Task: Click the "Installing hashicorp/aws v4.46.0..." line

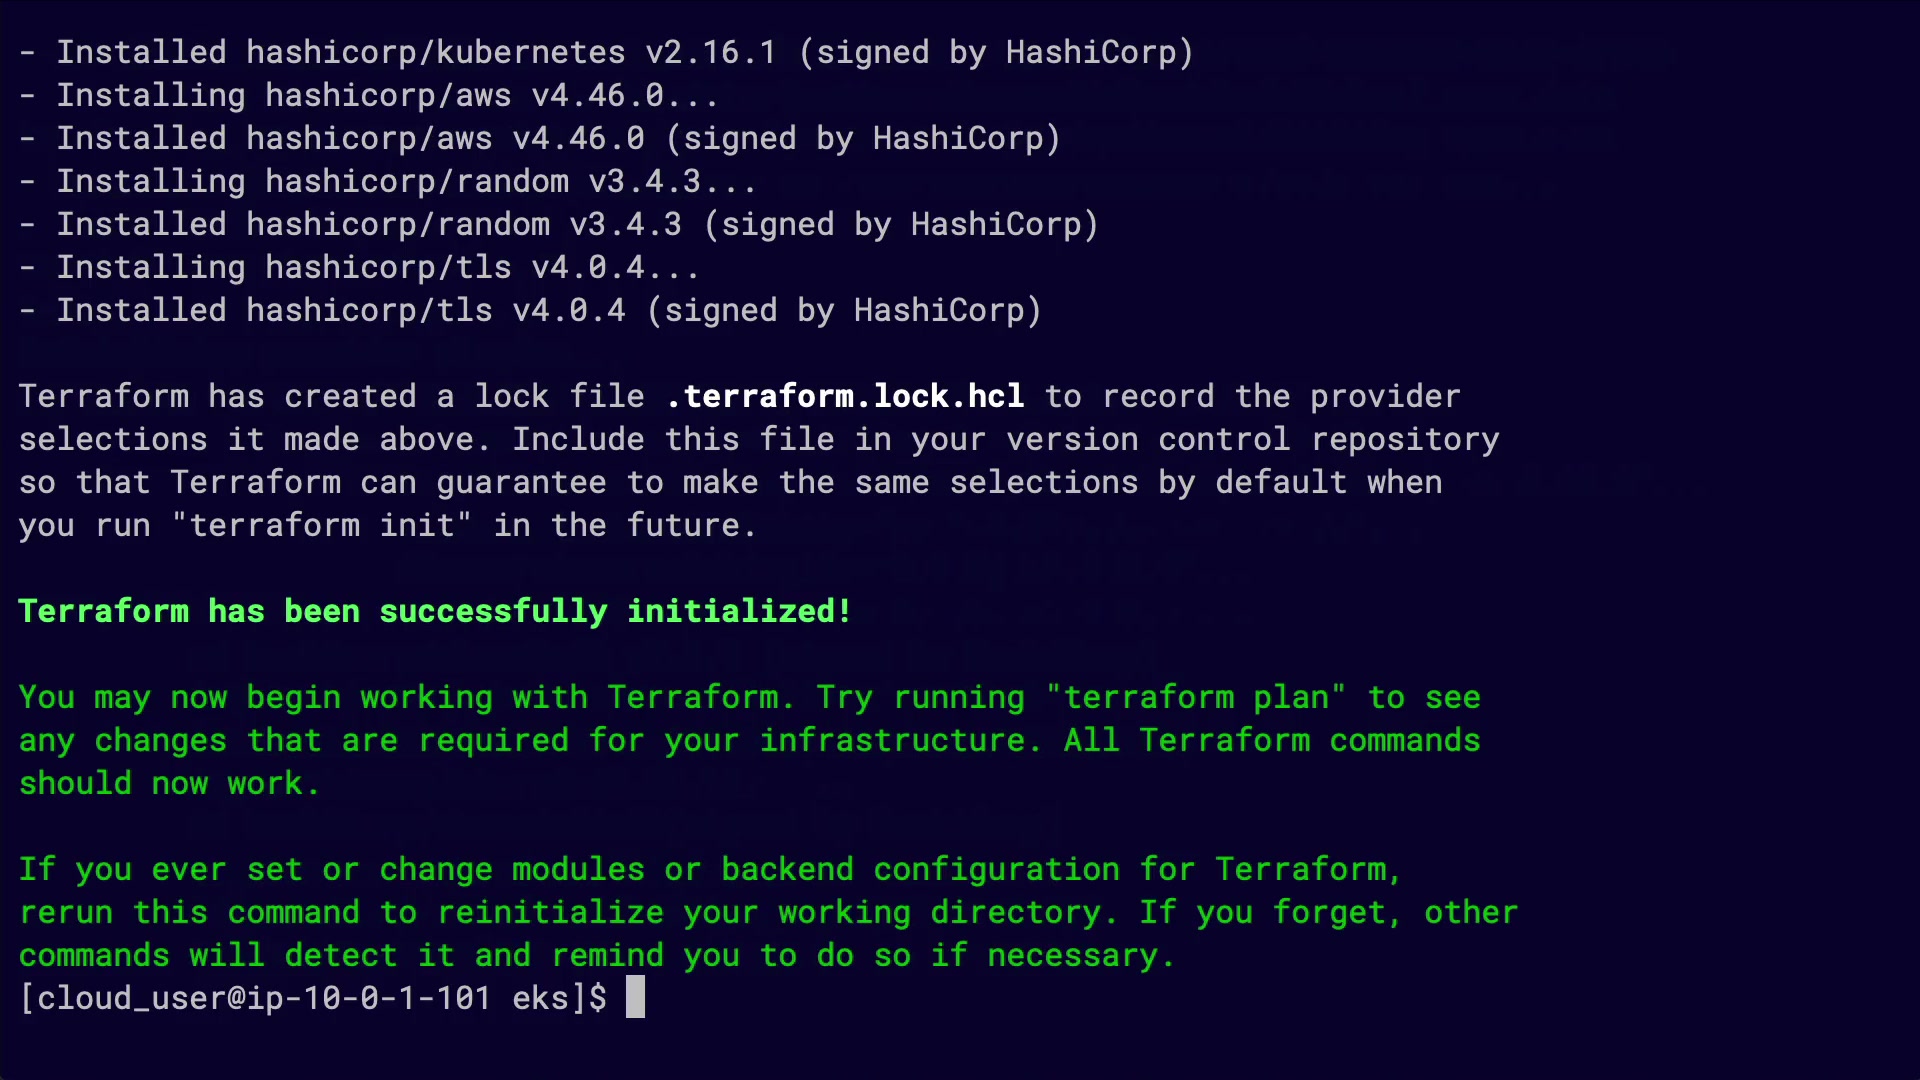Action: pyautogui.click(x=387, y=96)
